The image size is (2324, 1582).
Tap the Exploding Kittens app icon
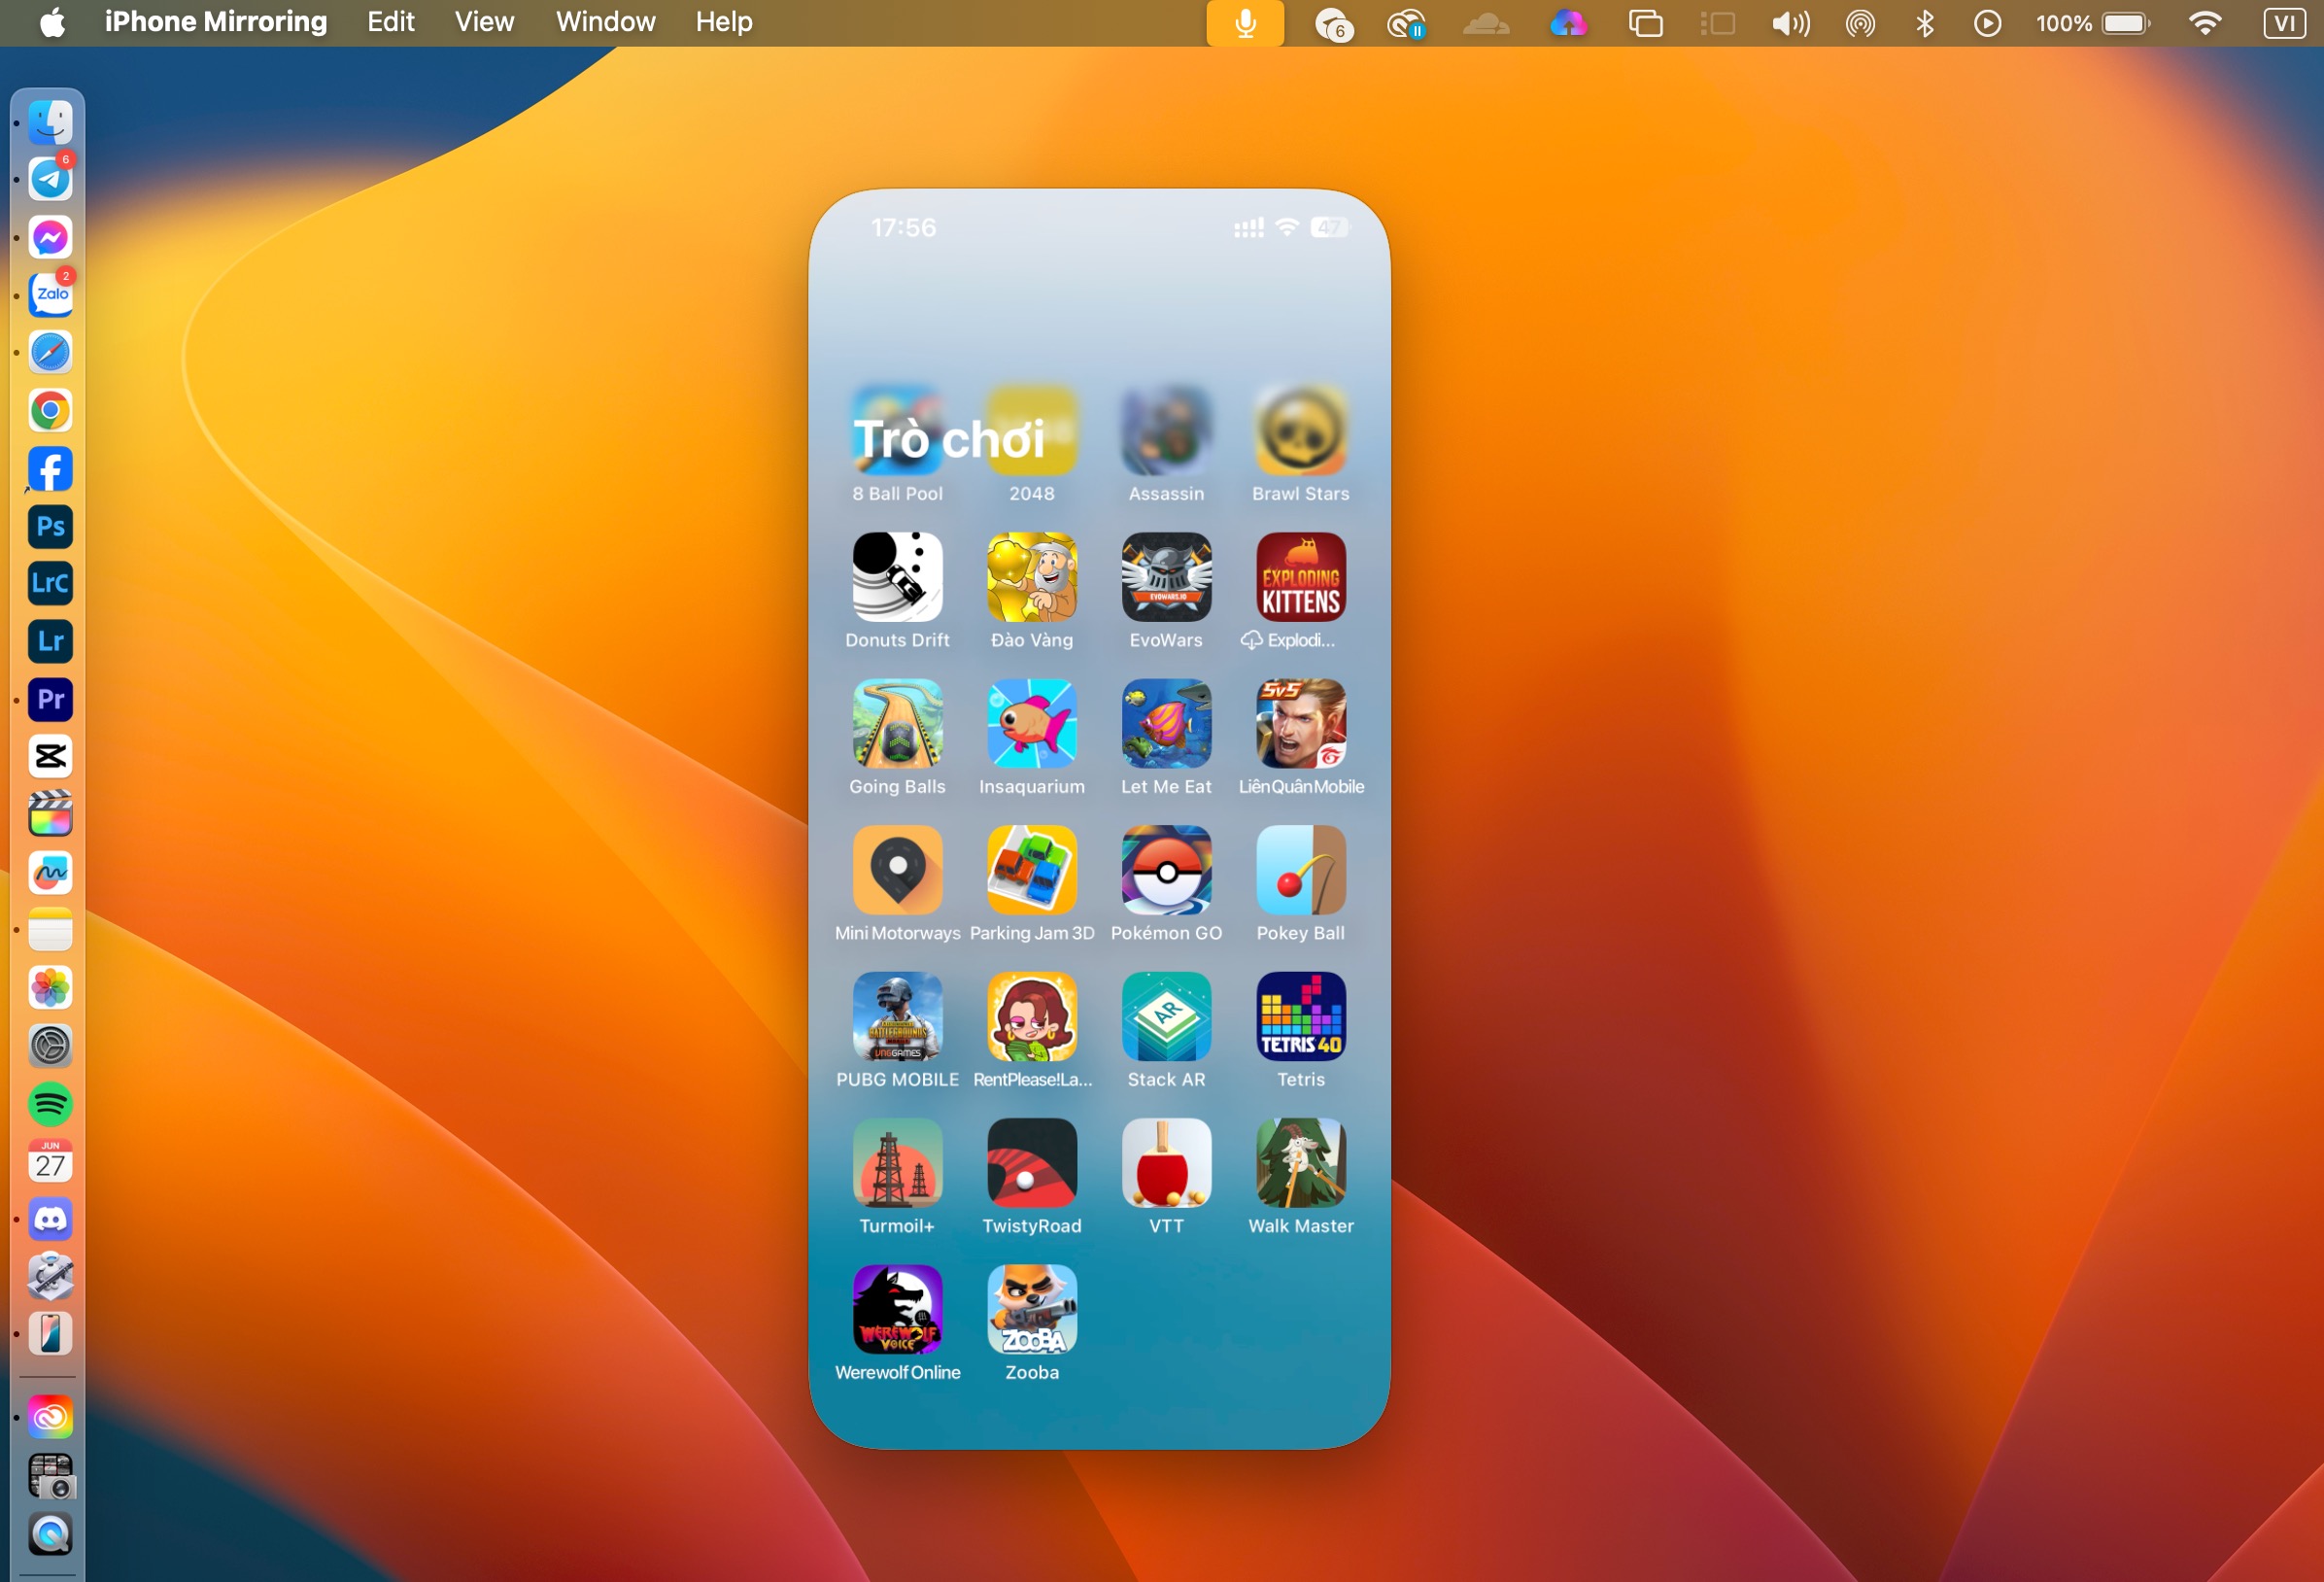[1300, 577]
